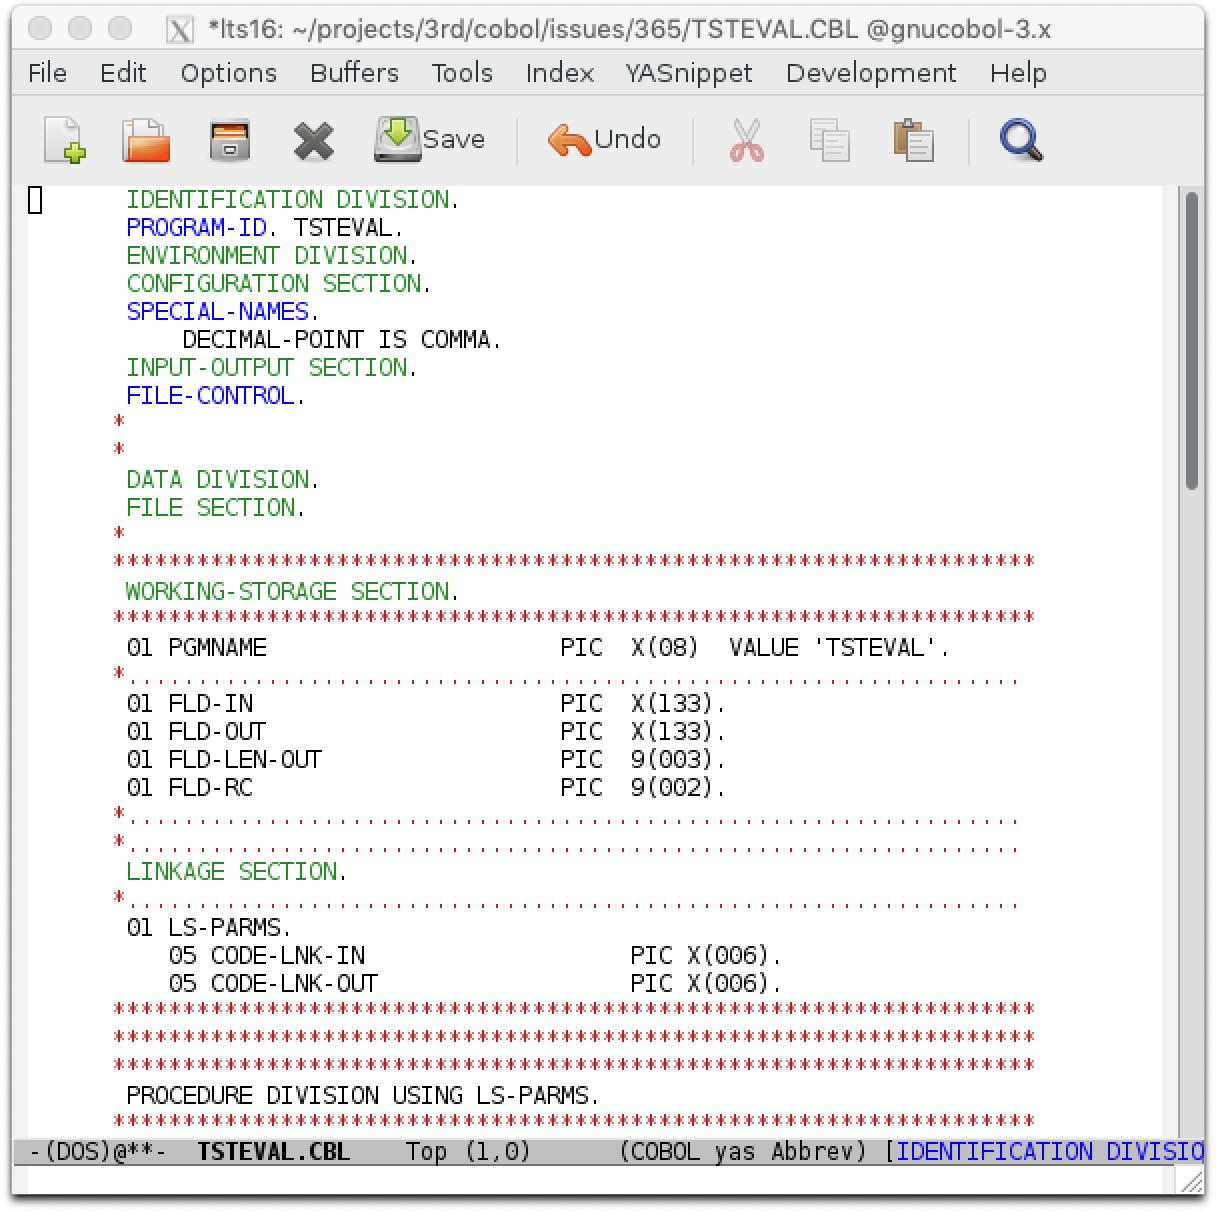Open the Buffers menu

353,72
